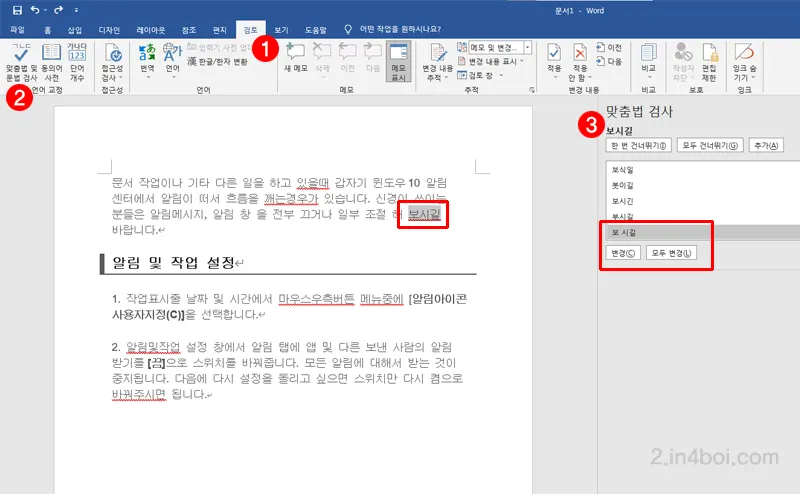
Task: Click the 변경(C) change button
Action: 623,253
